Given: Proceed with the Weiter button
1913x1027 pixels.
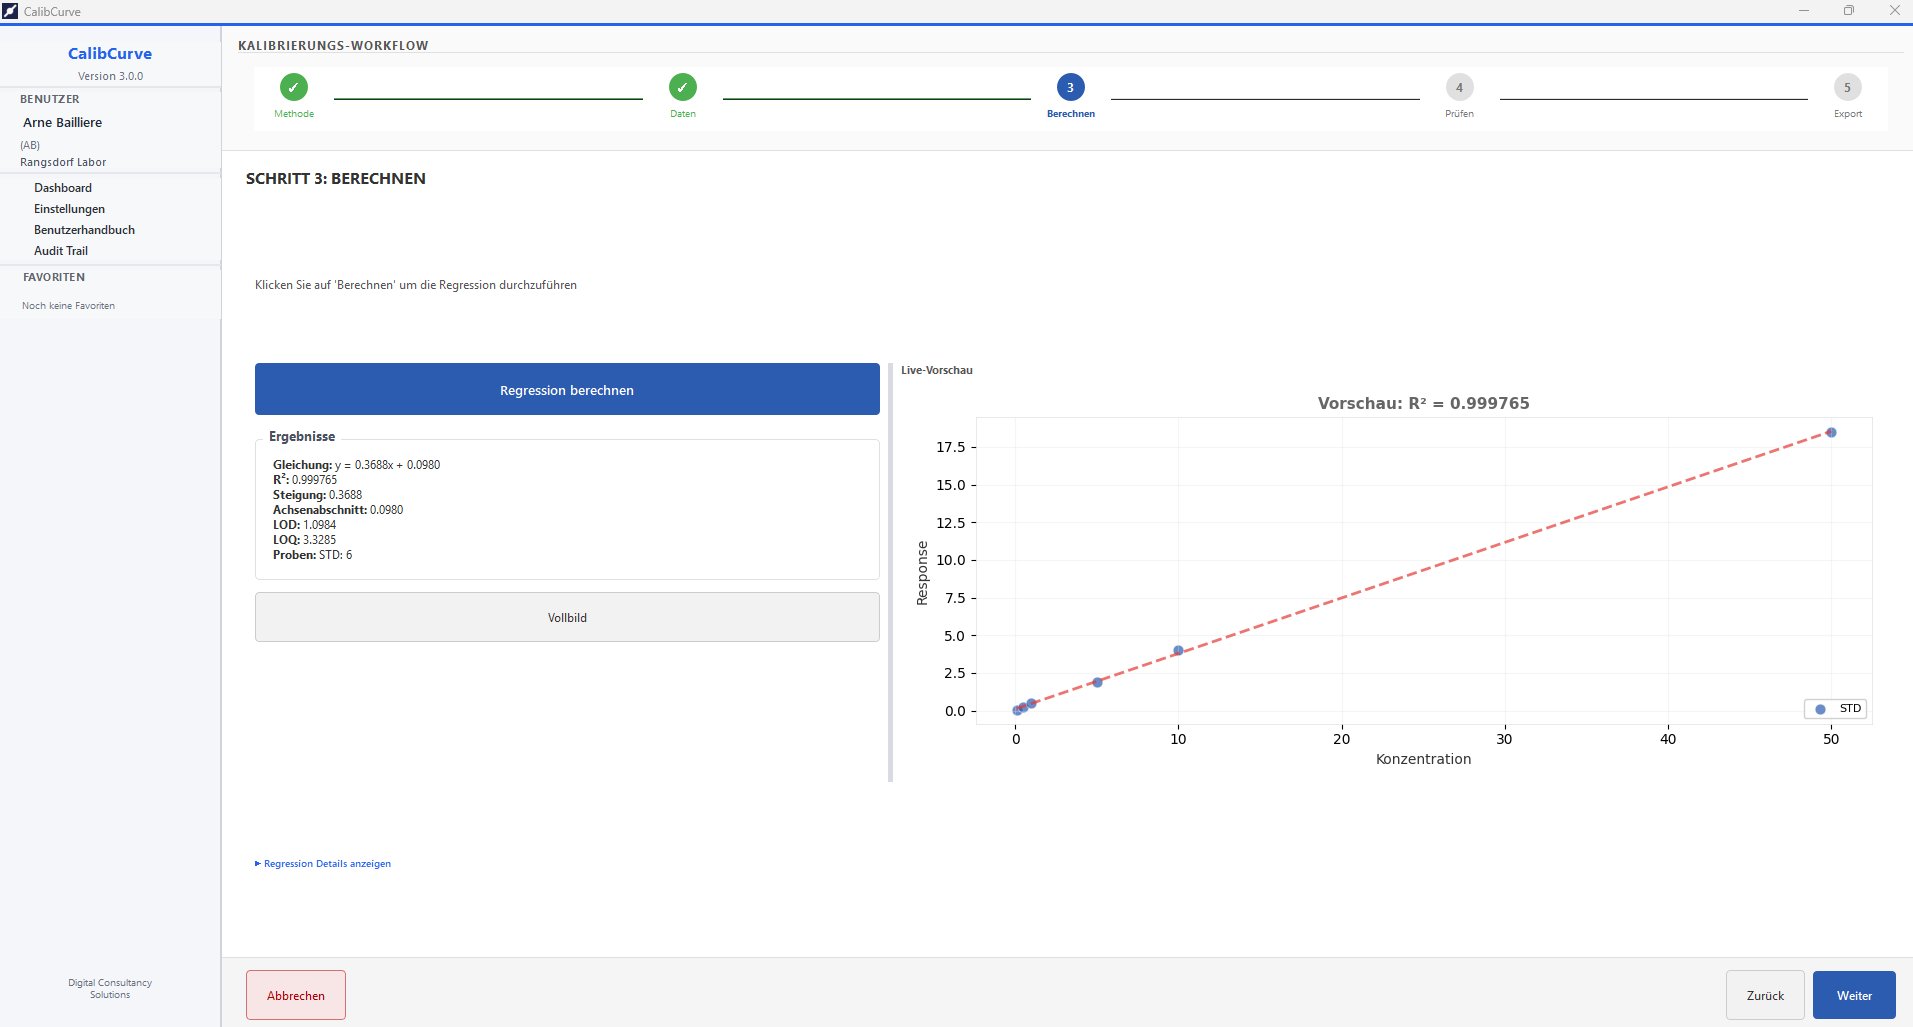Looking at the screenshot, I should tap(1854, 995).
